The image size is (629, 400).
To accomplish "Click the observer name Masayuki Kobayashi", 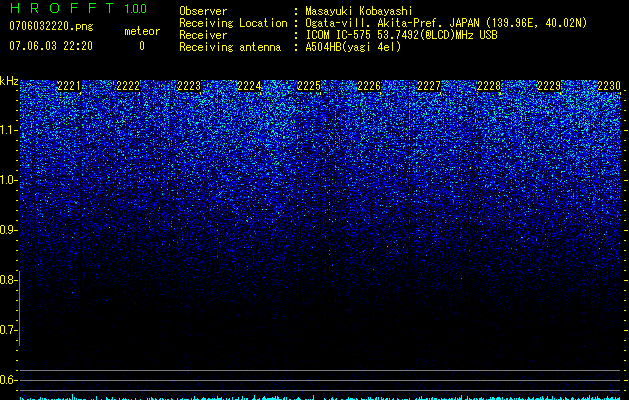I will tap(359, 11).
